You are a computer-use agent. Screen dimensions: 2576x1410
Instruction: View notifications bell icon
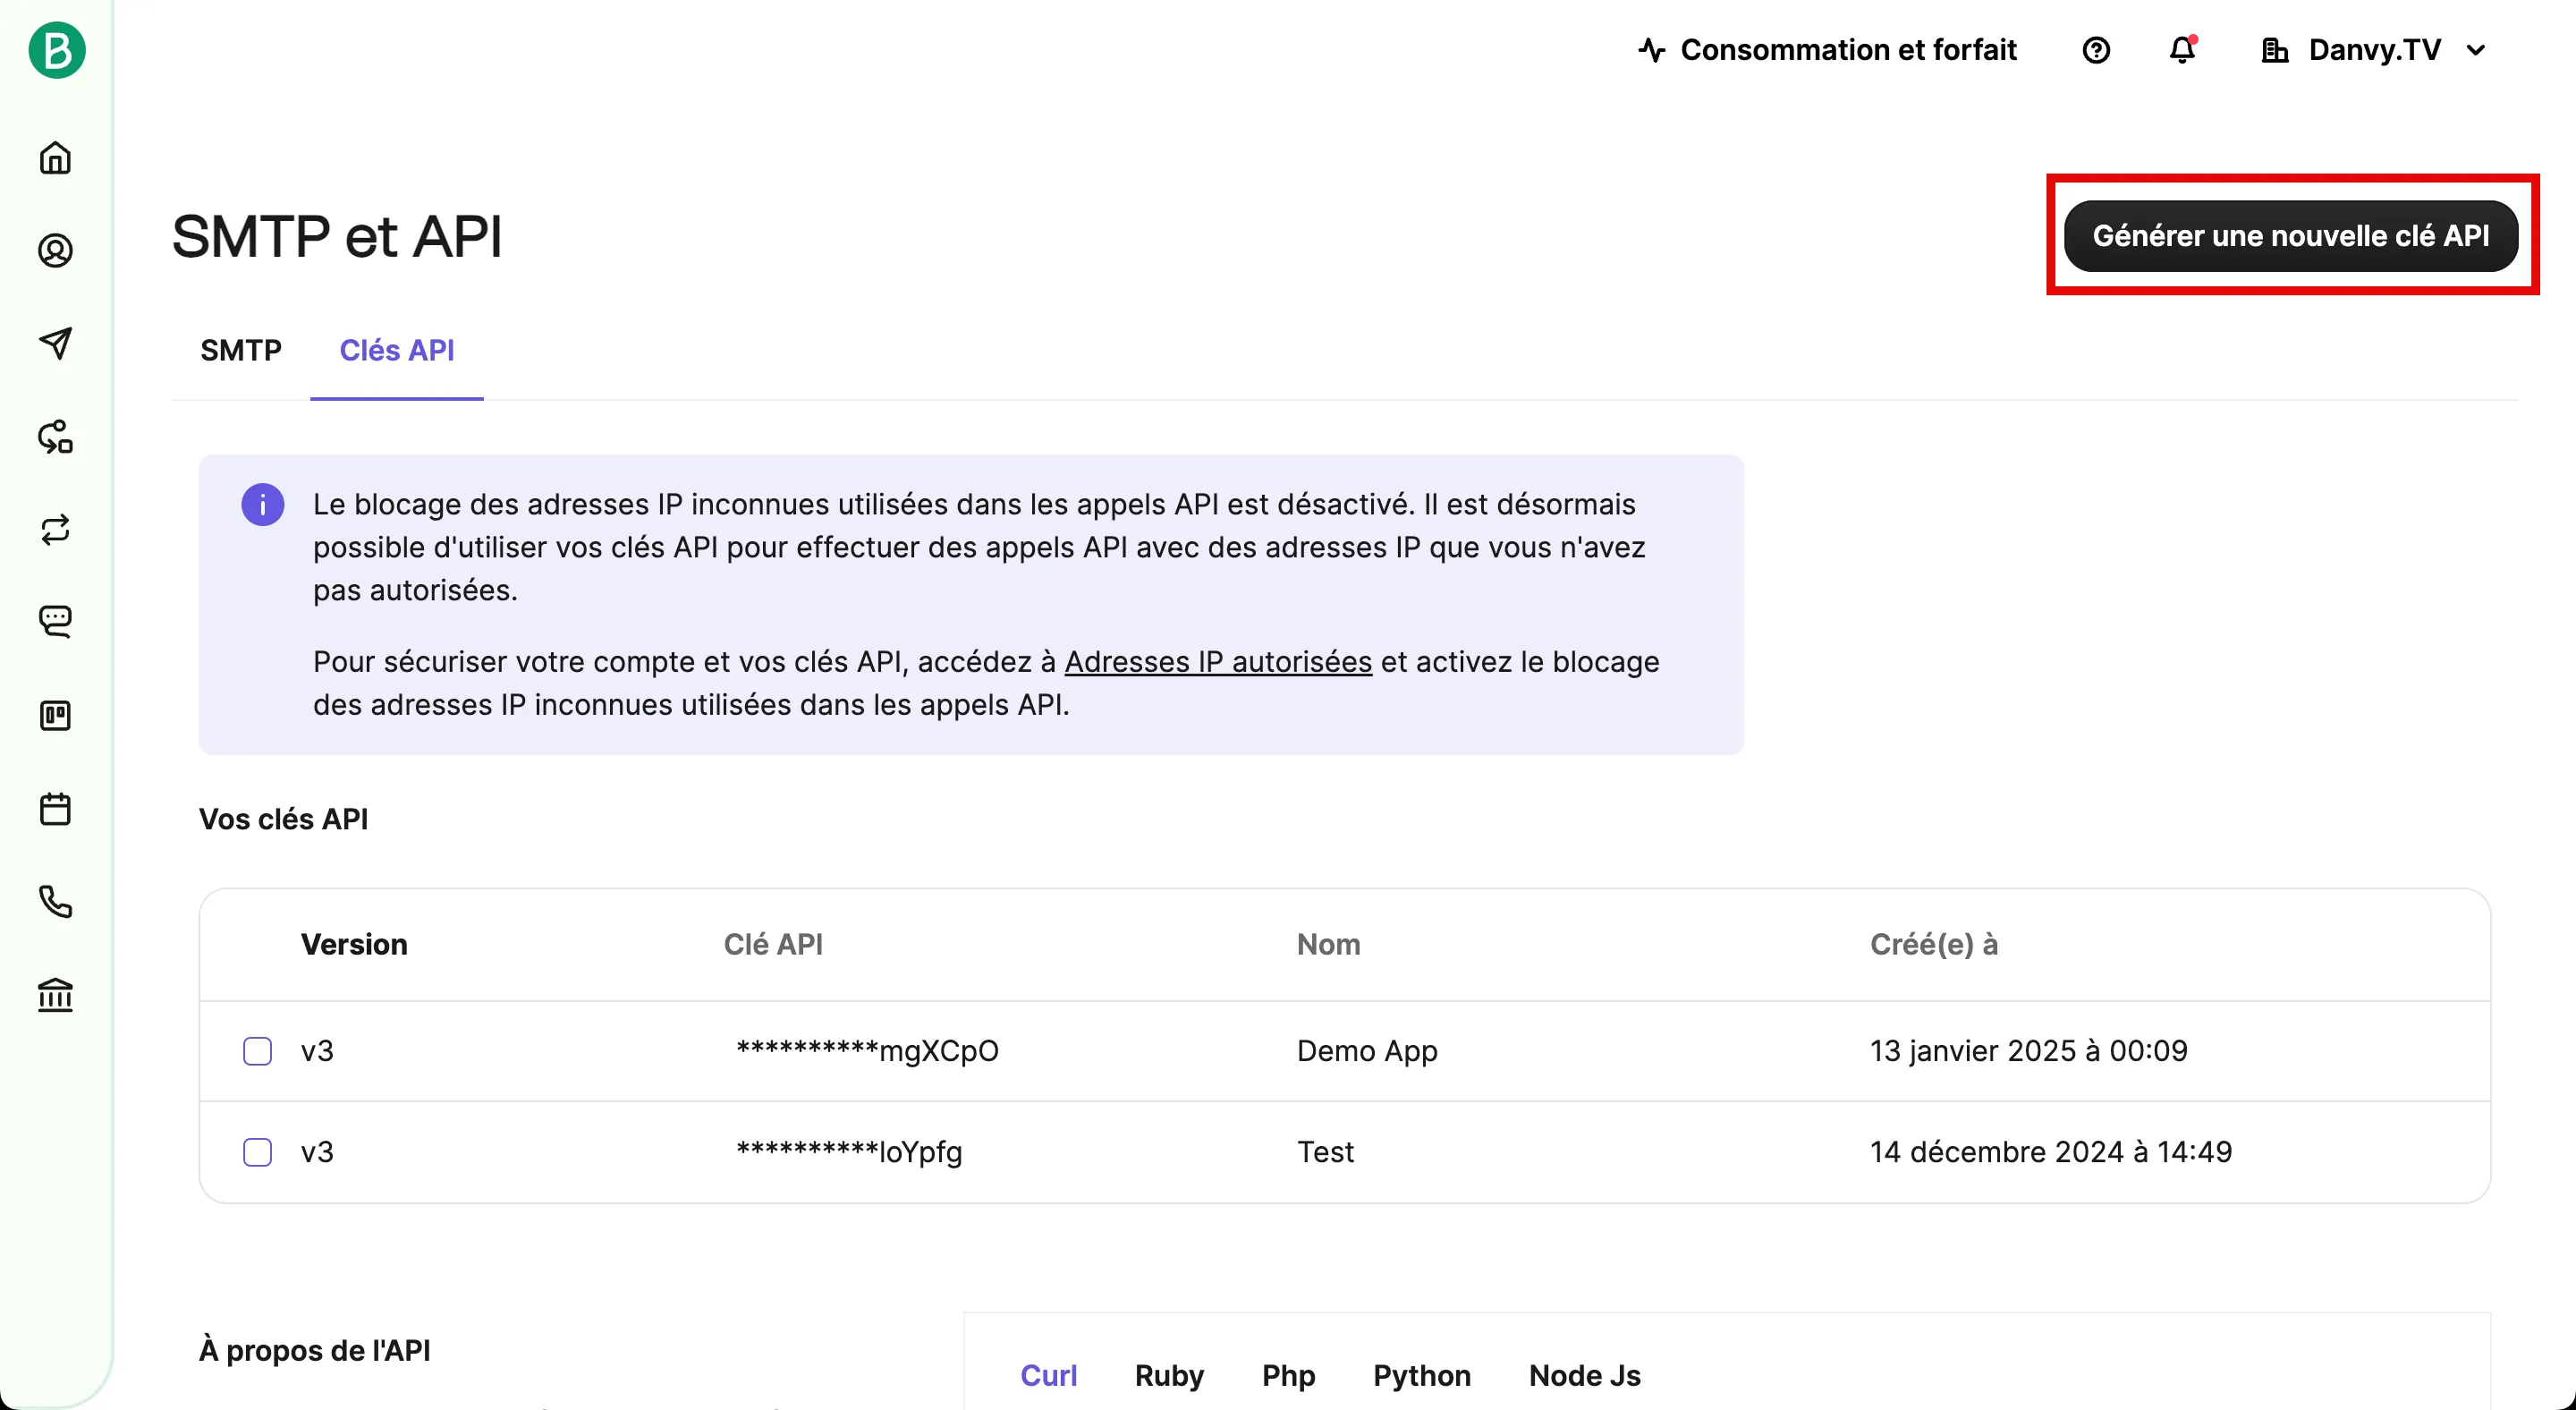[x=2182, y=50]
